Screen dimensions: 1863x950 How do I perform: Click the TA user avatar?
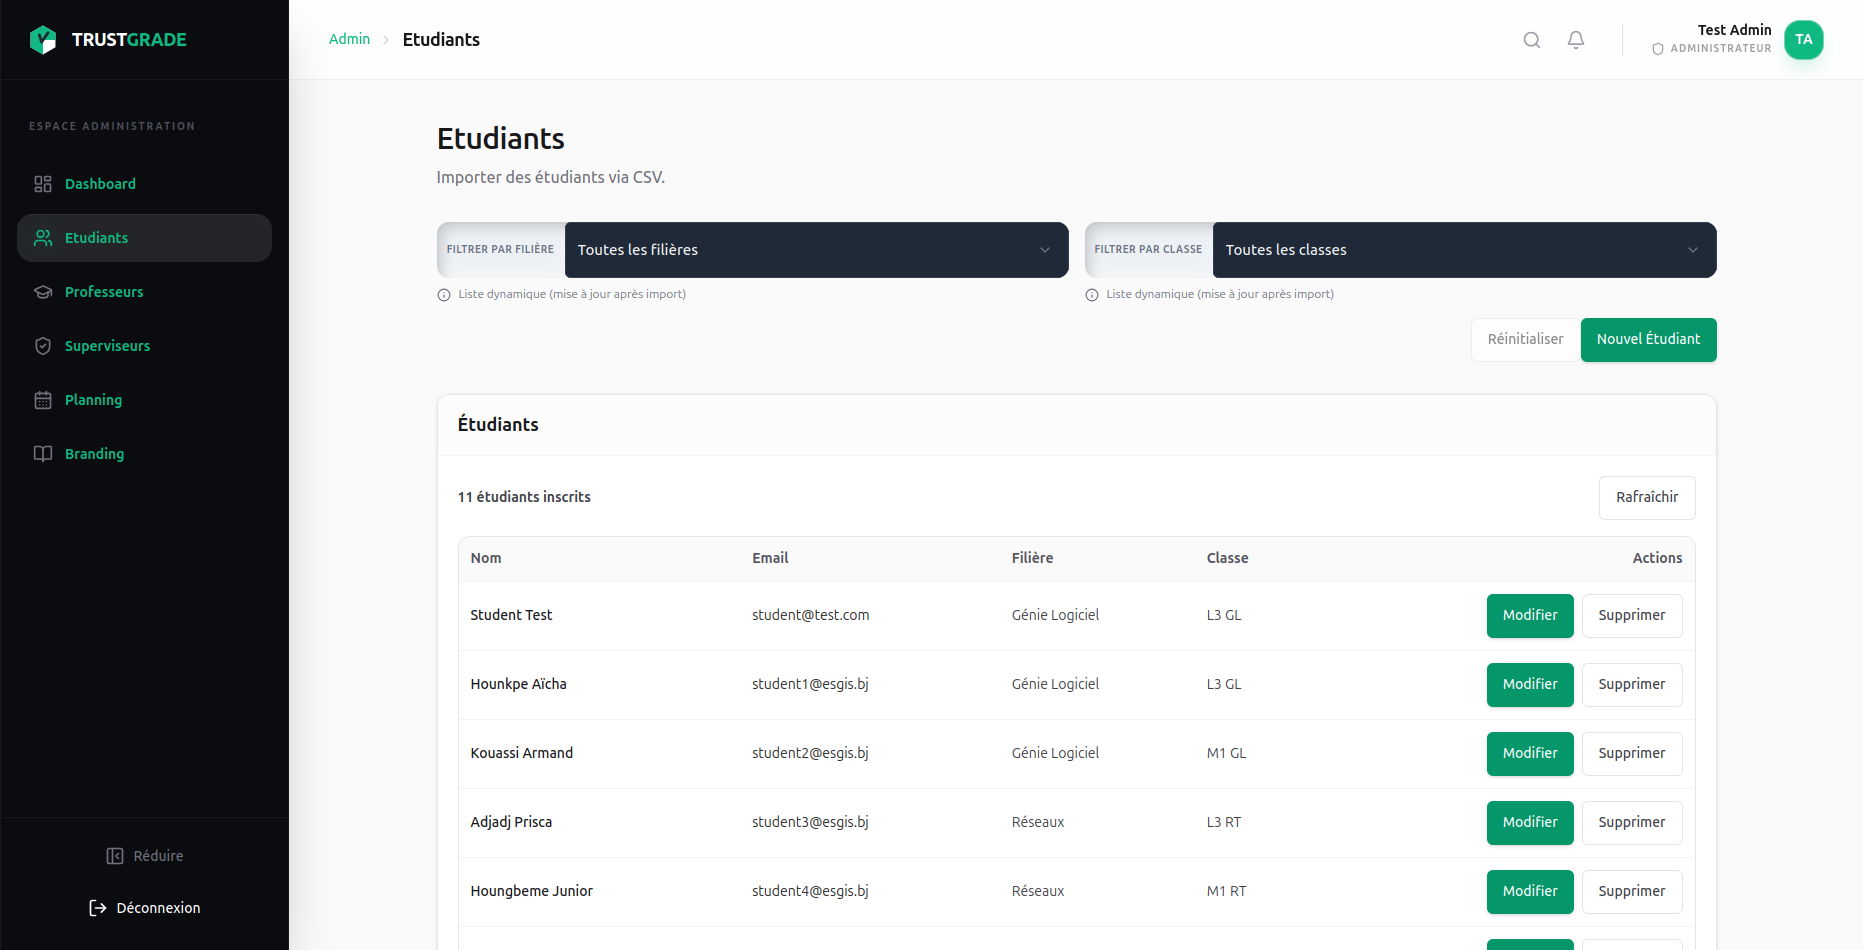point(1803,40)
